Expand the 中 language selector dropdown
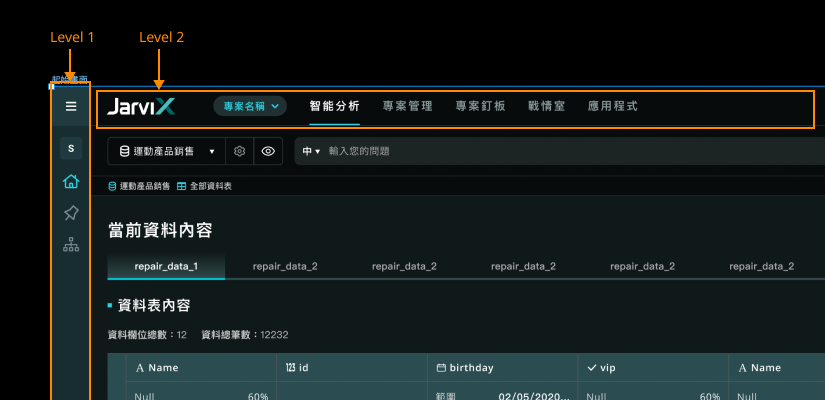Screen dimensions: 825x400 pyautogui.click(x=311, y=152)
